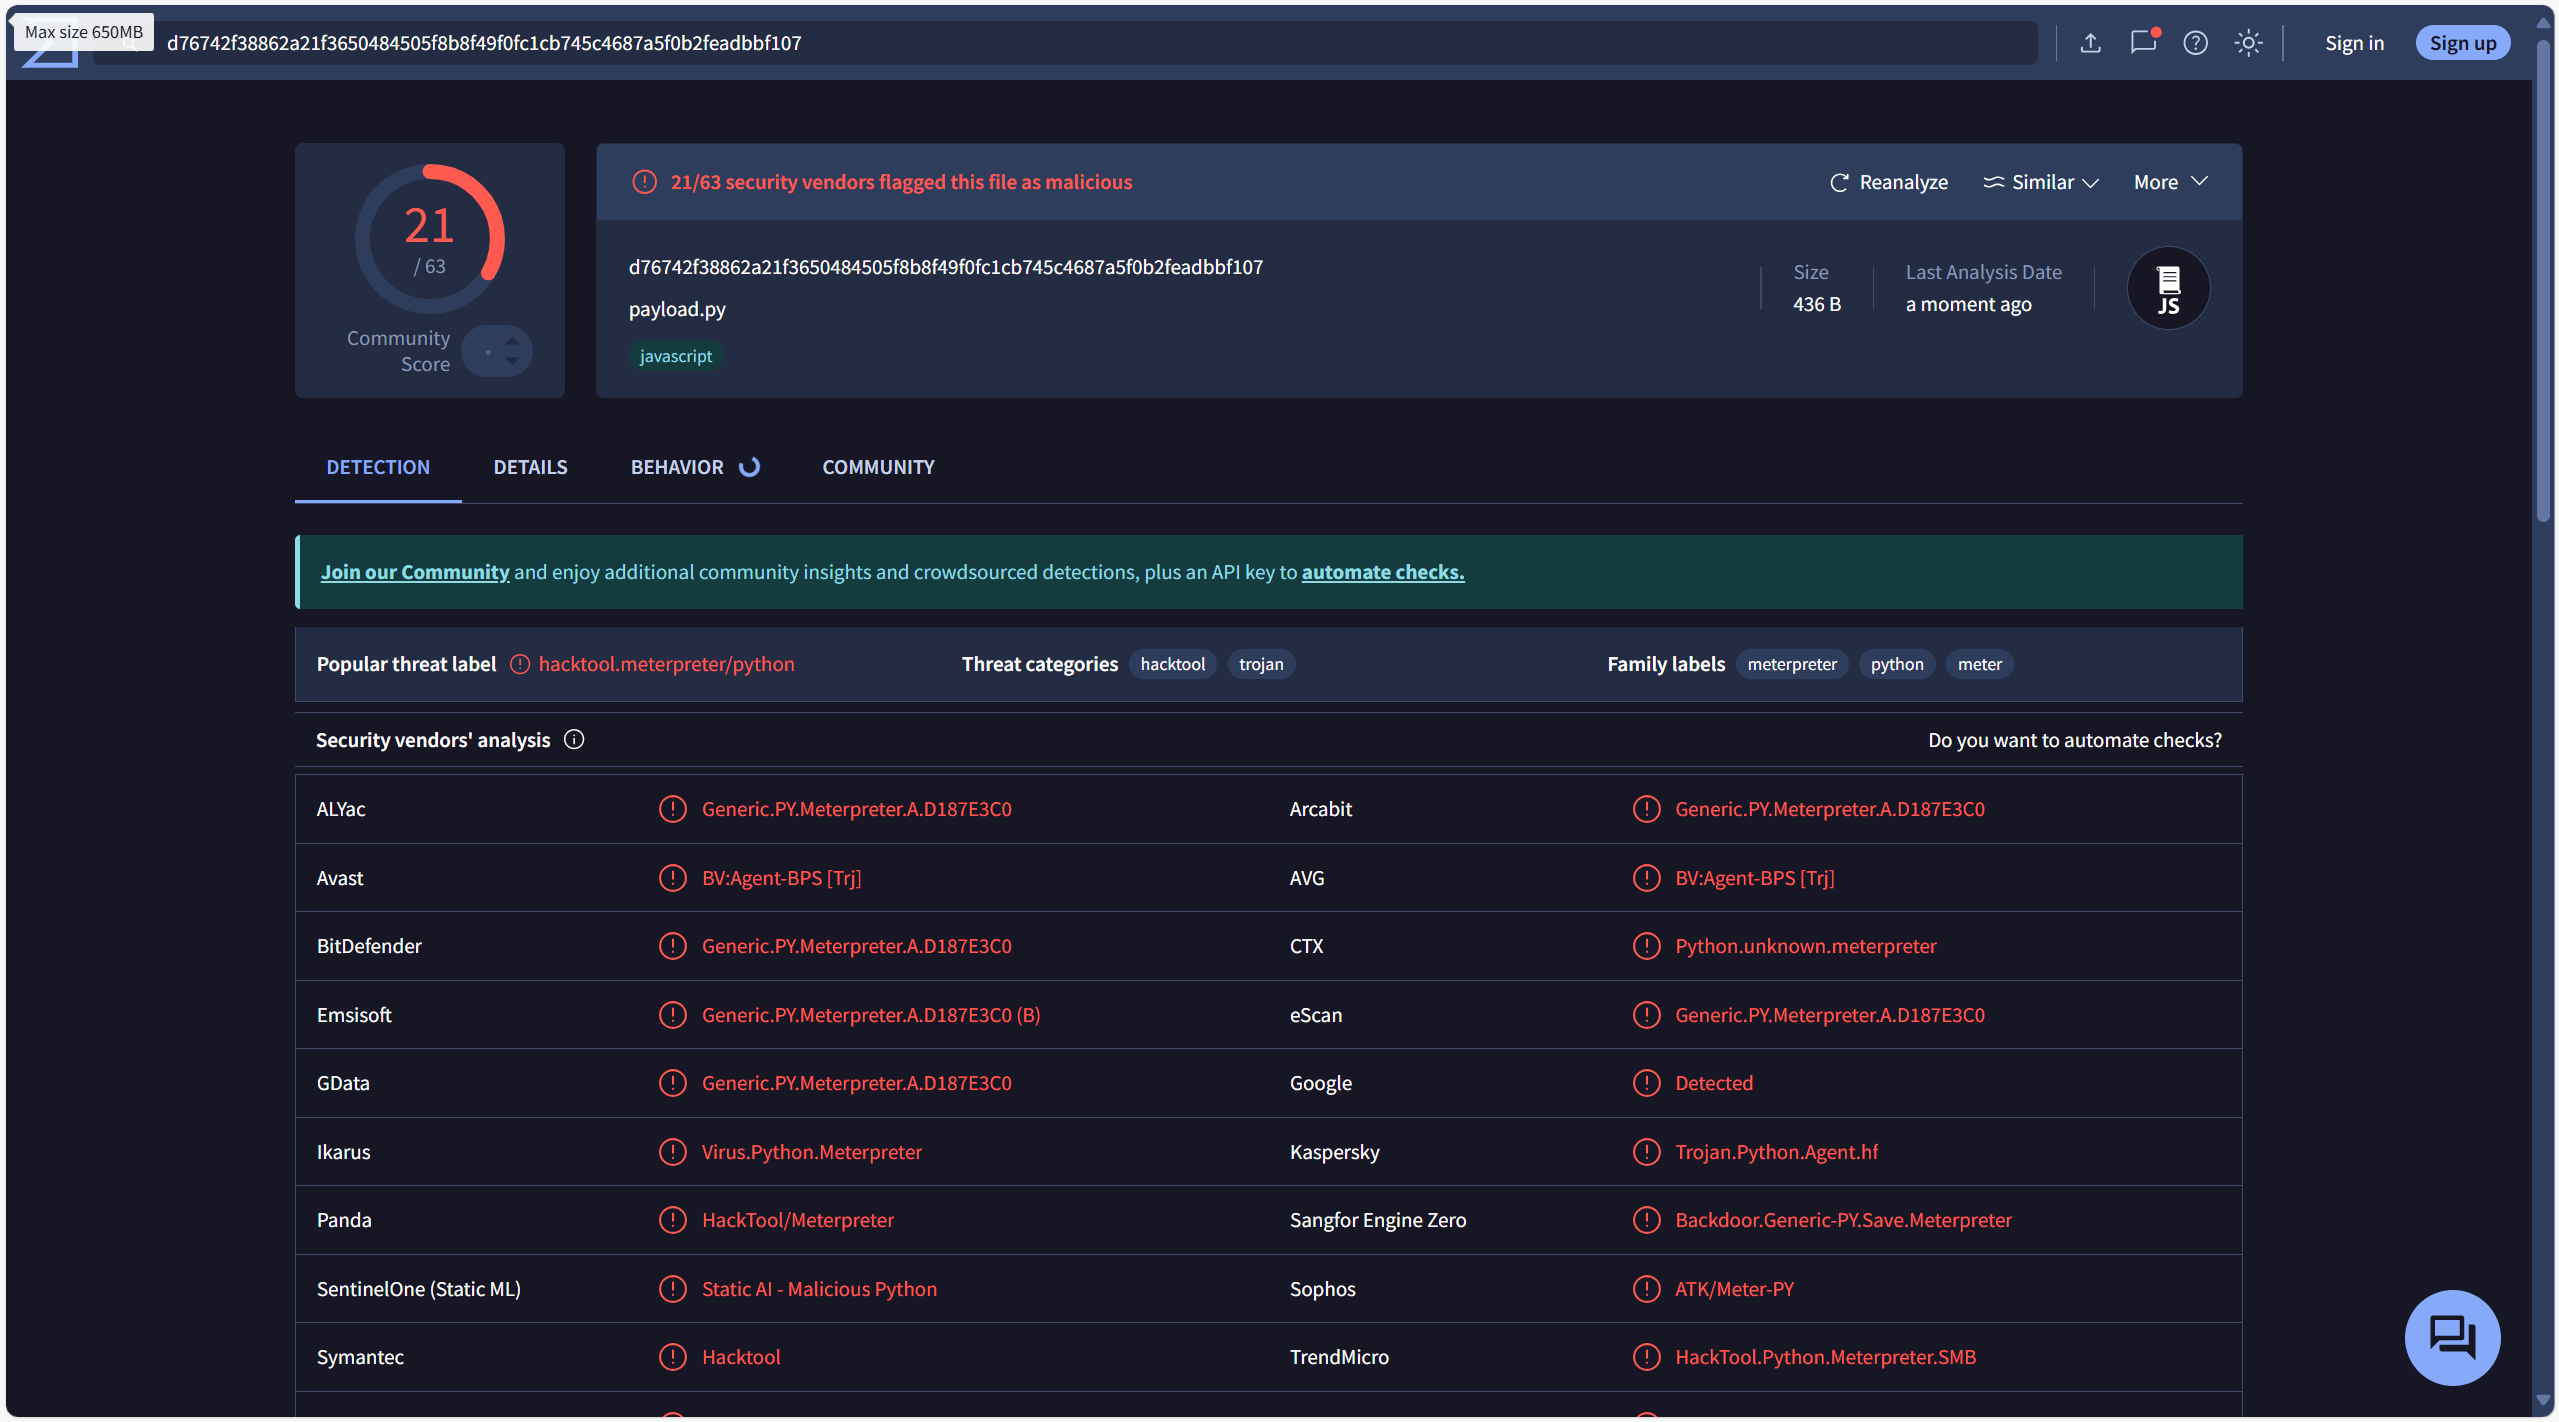
Task: Switch to the DETAILS tab
Action: [x=530, y=467]
